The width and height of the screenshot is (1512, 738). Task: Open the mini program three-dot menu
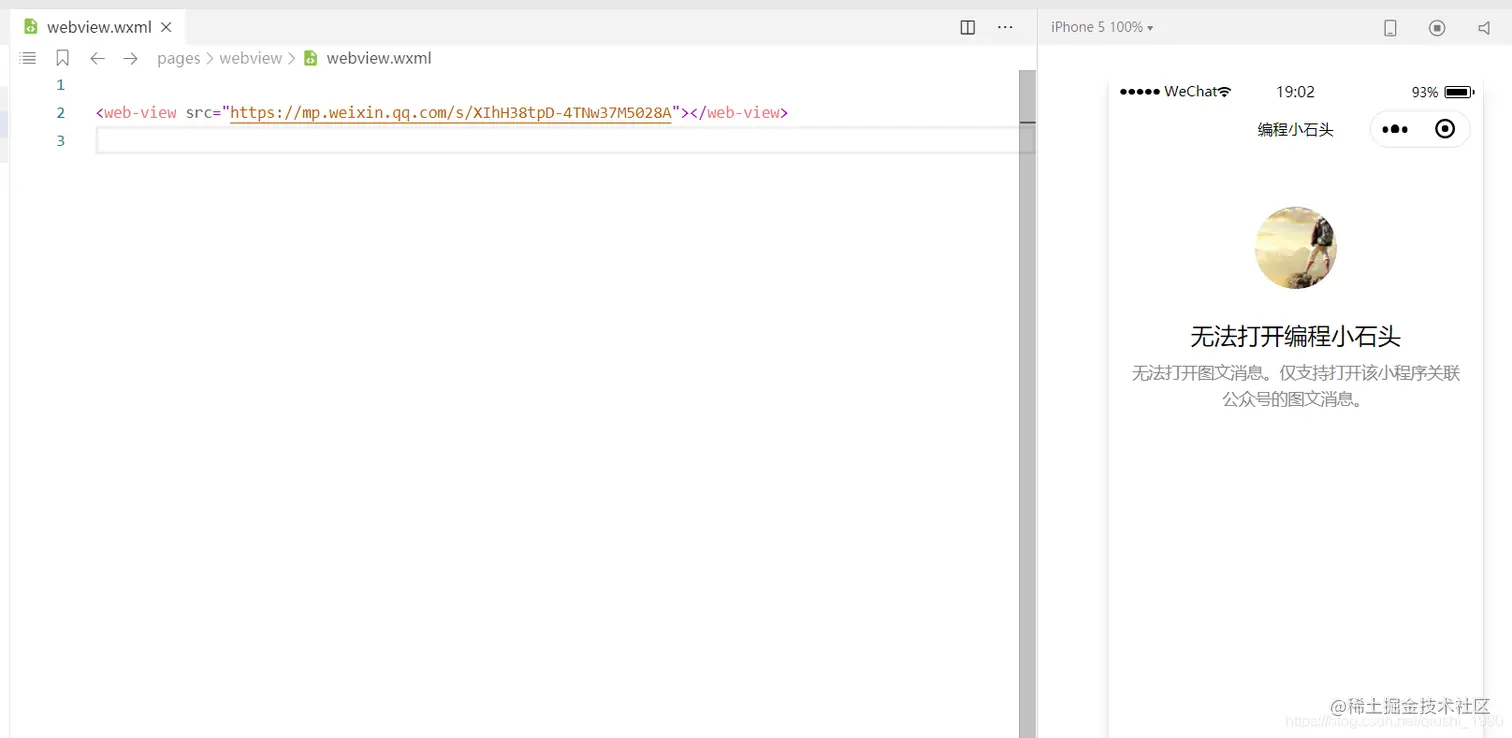tap(1395, 129)
